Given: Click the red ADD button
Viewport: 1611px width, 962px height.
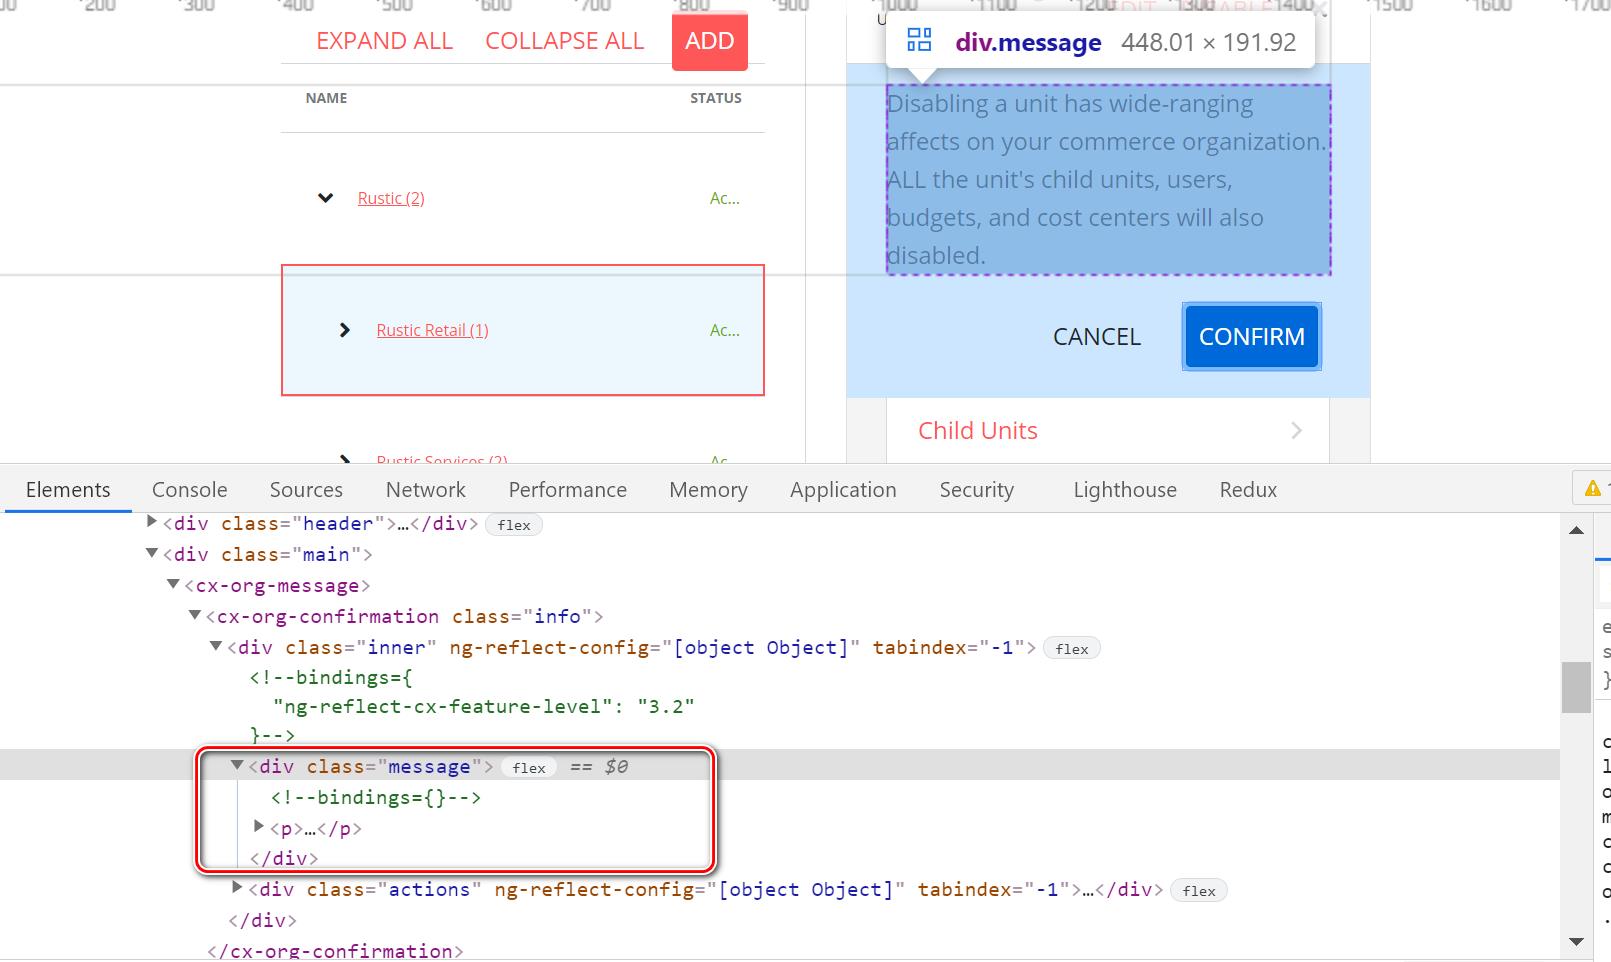Looking at the screenshot, I should coord(710,41).
